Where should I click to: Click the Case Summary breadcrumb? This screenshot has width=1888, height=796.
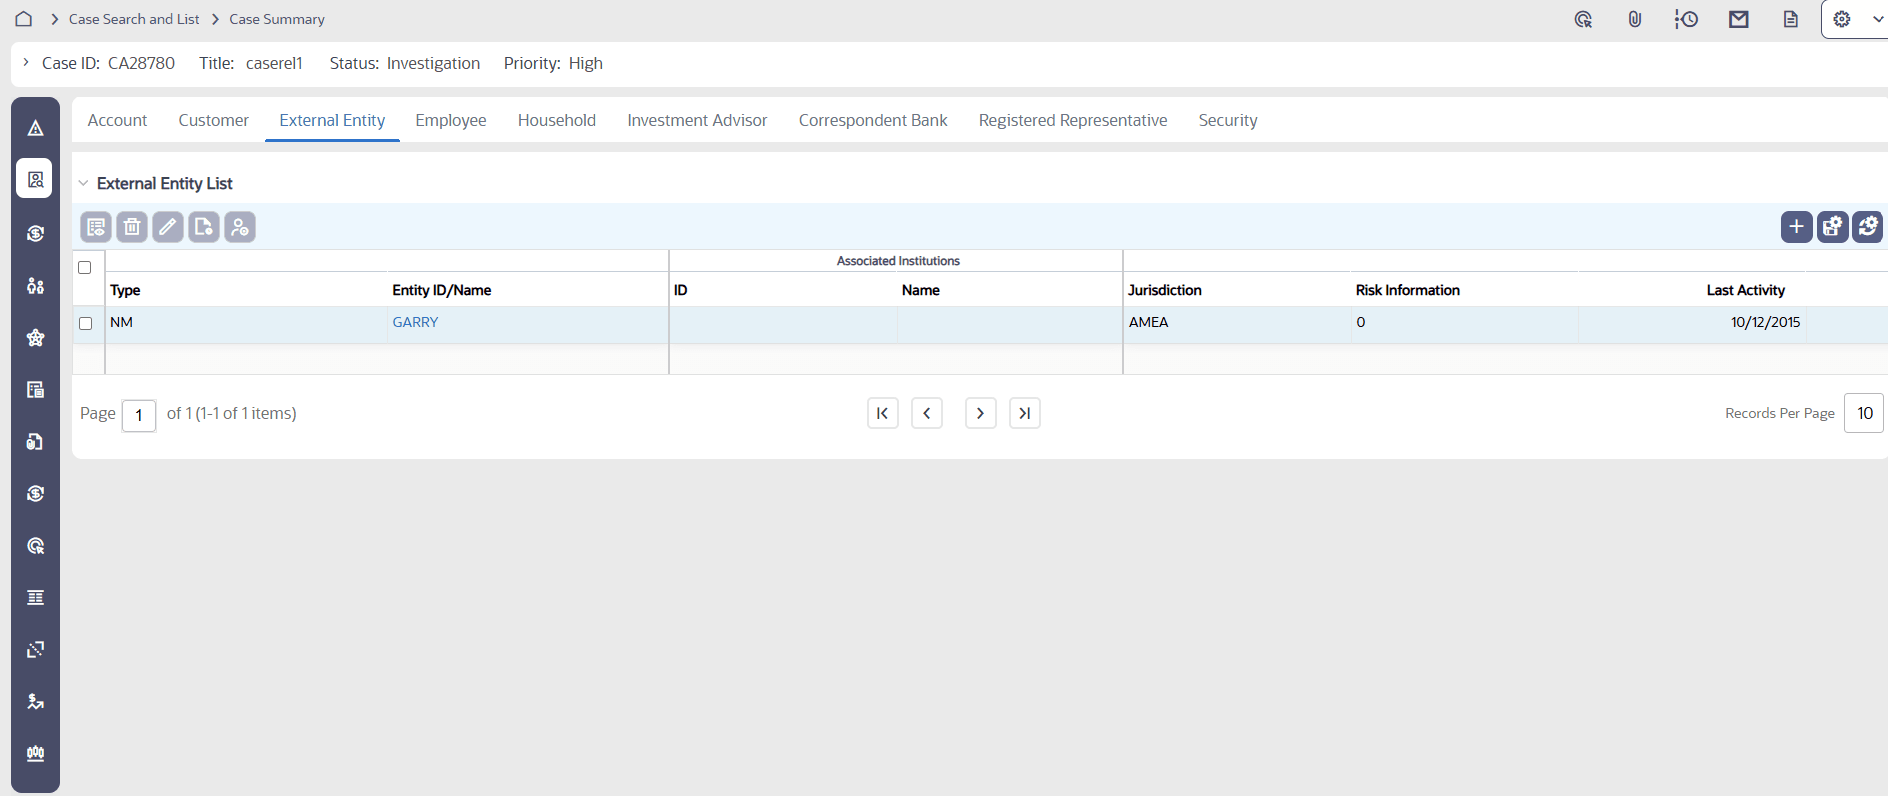tap(277, 19)
